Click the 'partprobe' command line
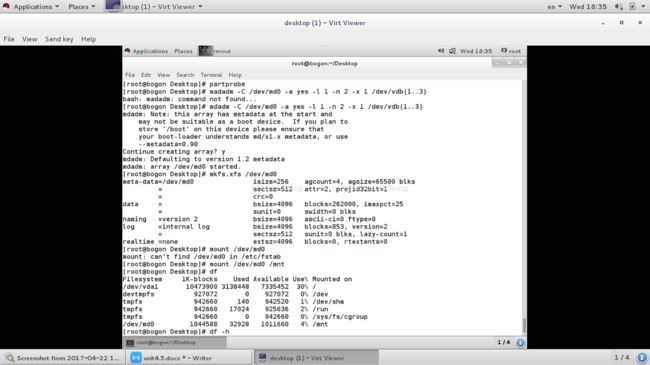 click(184, 84)
